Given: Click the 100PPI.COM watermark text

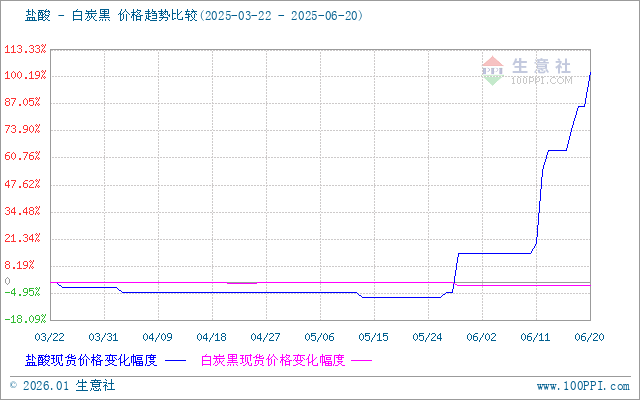Looking at the screenshot, I should (x=542, y=80).
